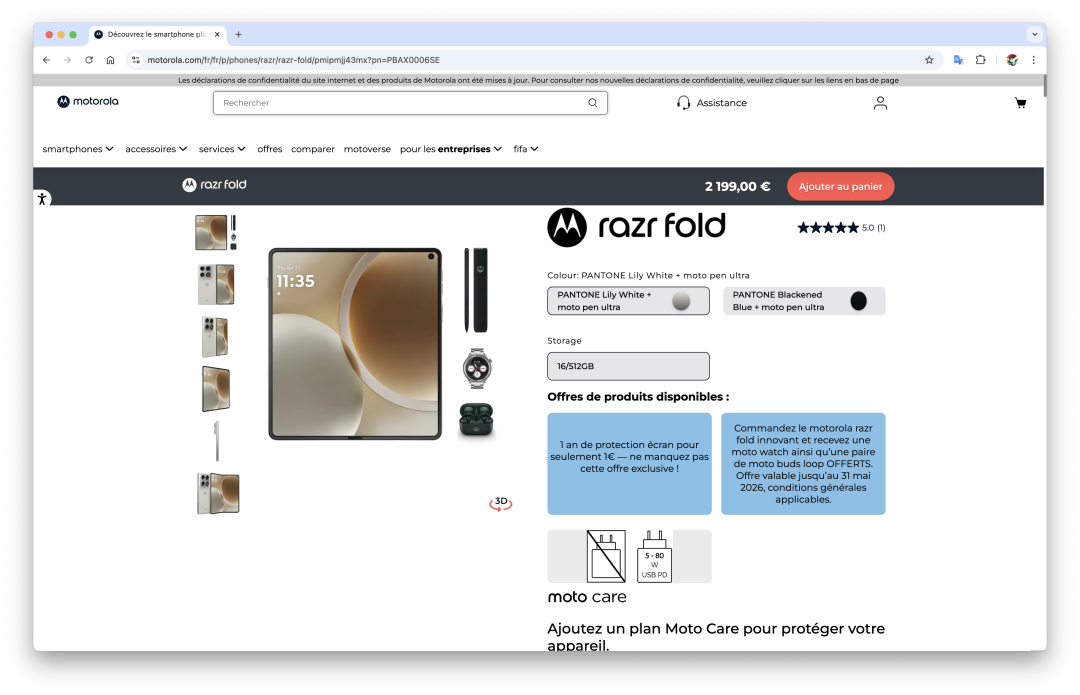1080x695 pixels.
Task: Click the moto watch and buds loop offer
Action: tap(803, 464)
